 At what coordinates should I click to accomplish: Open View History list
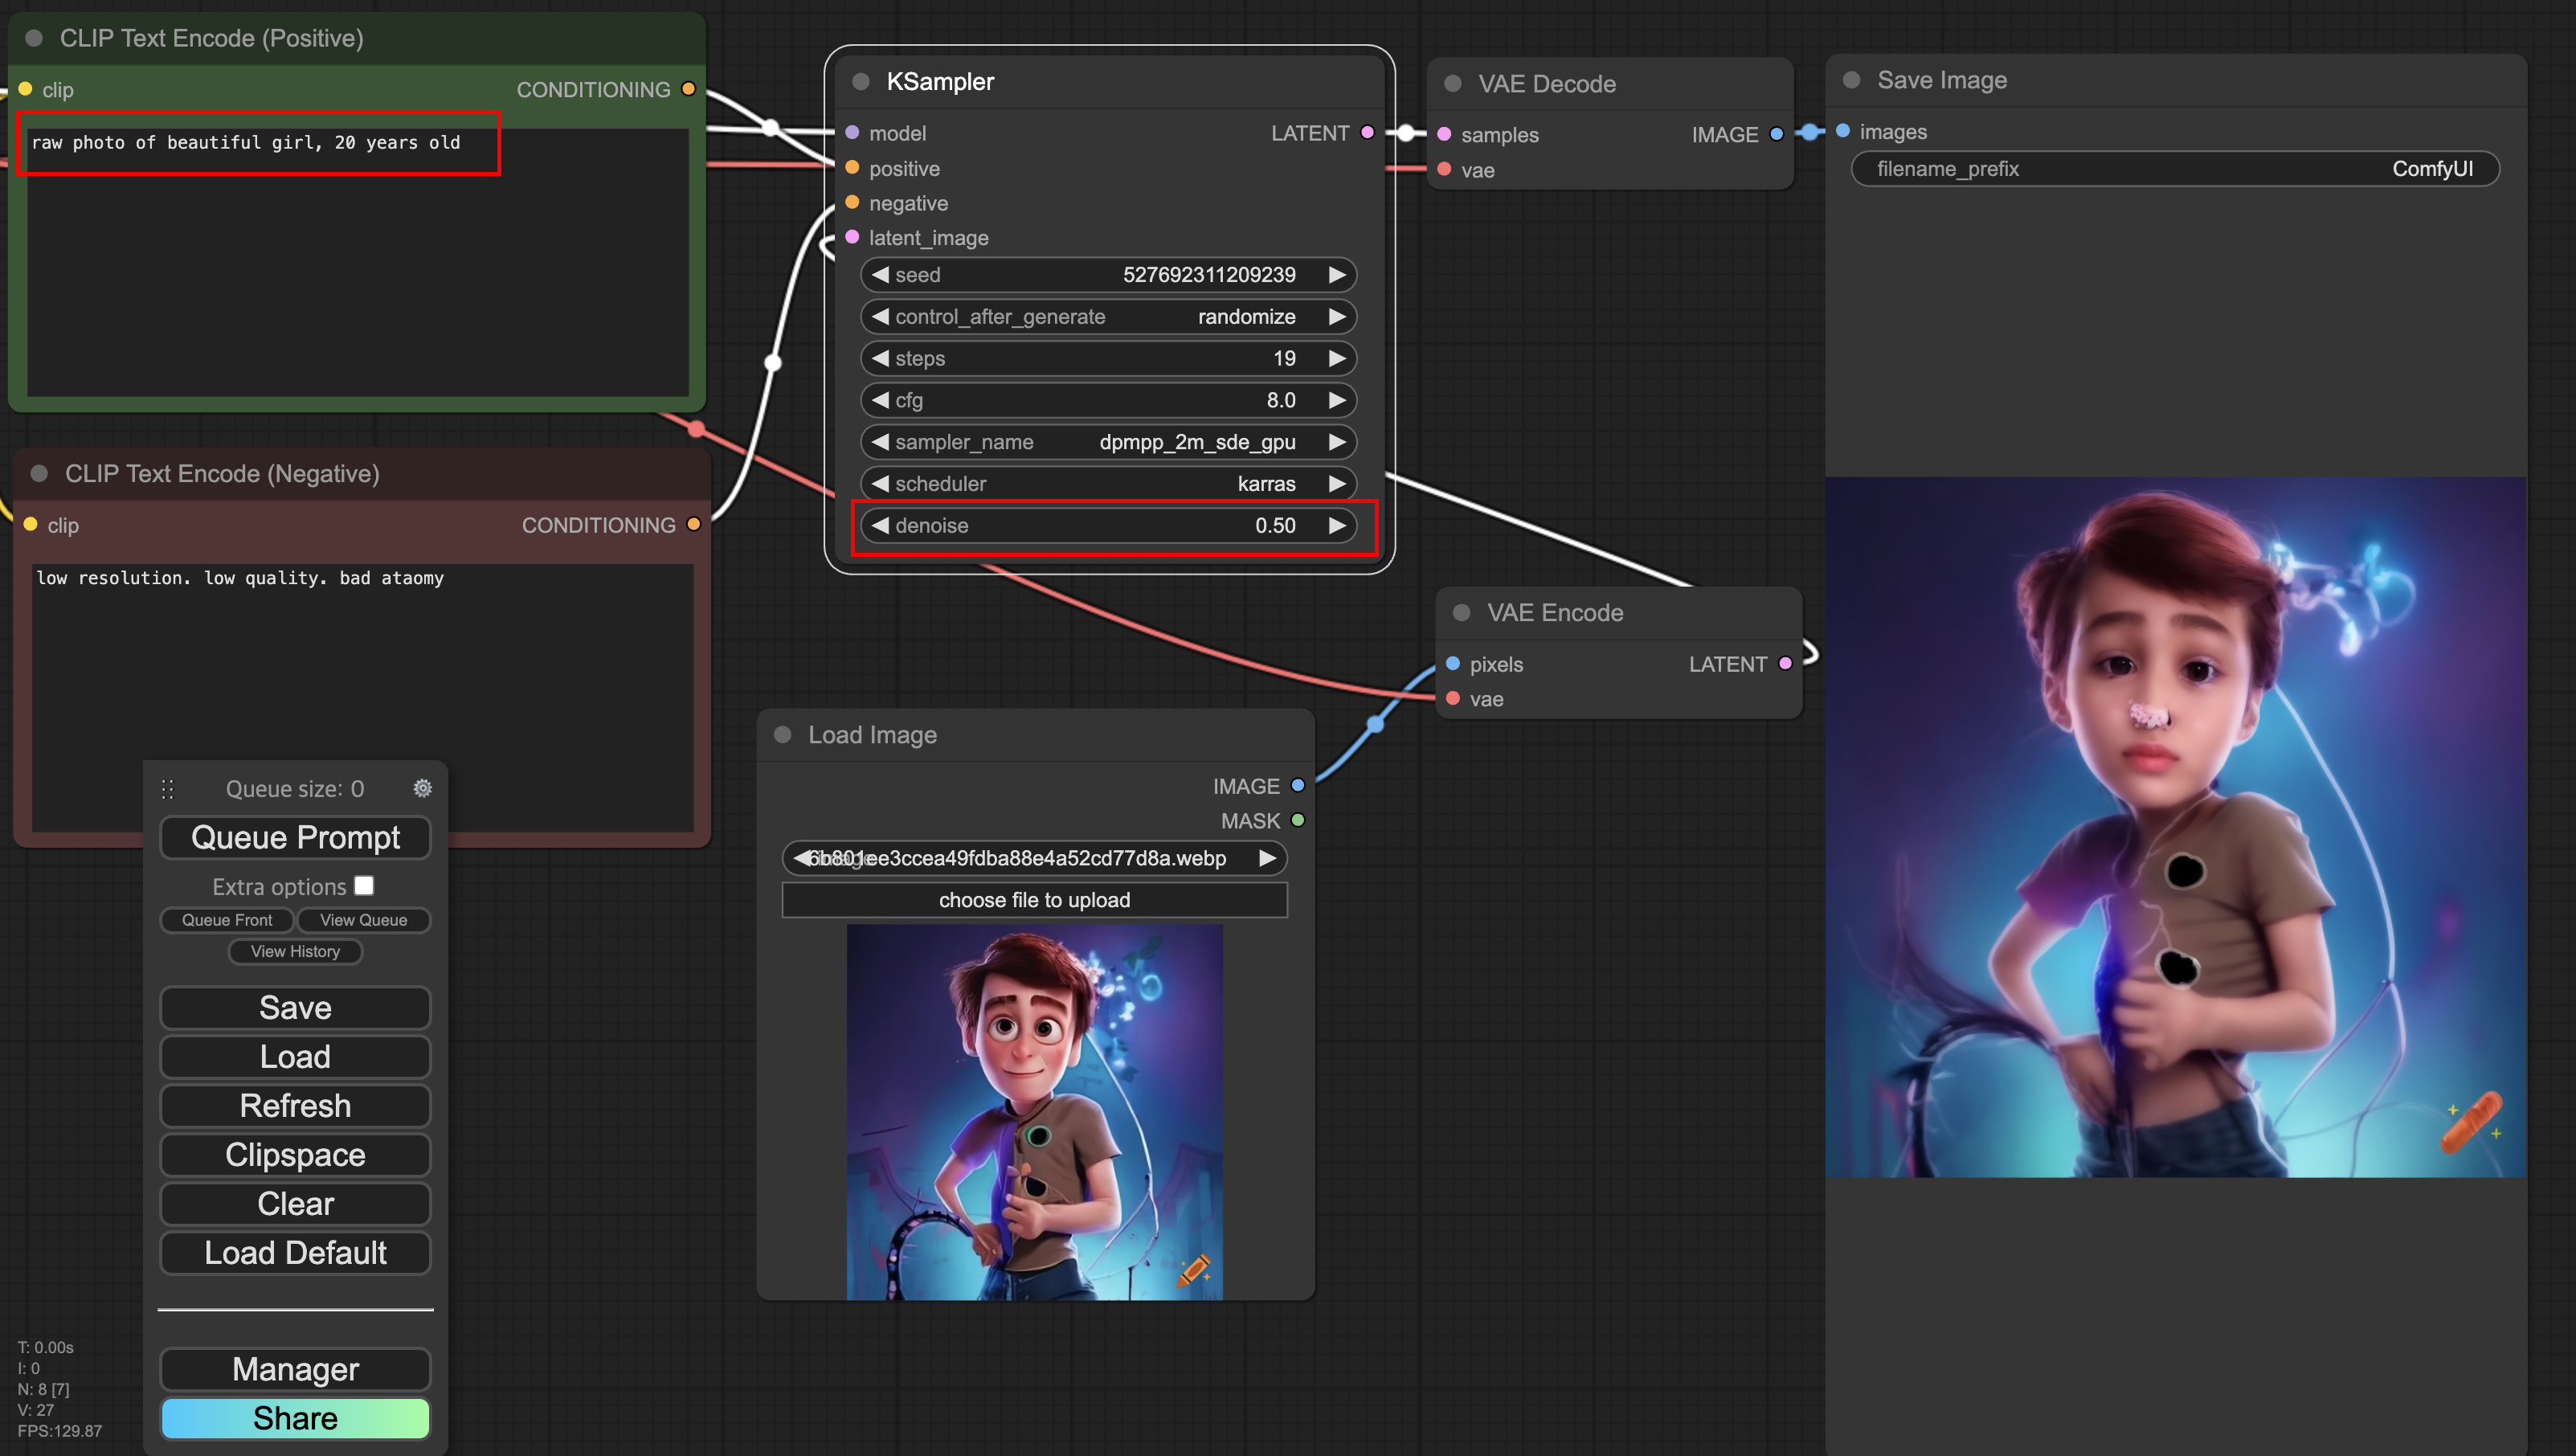pyautogui.click(x=295, y=951)
